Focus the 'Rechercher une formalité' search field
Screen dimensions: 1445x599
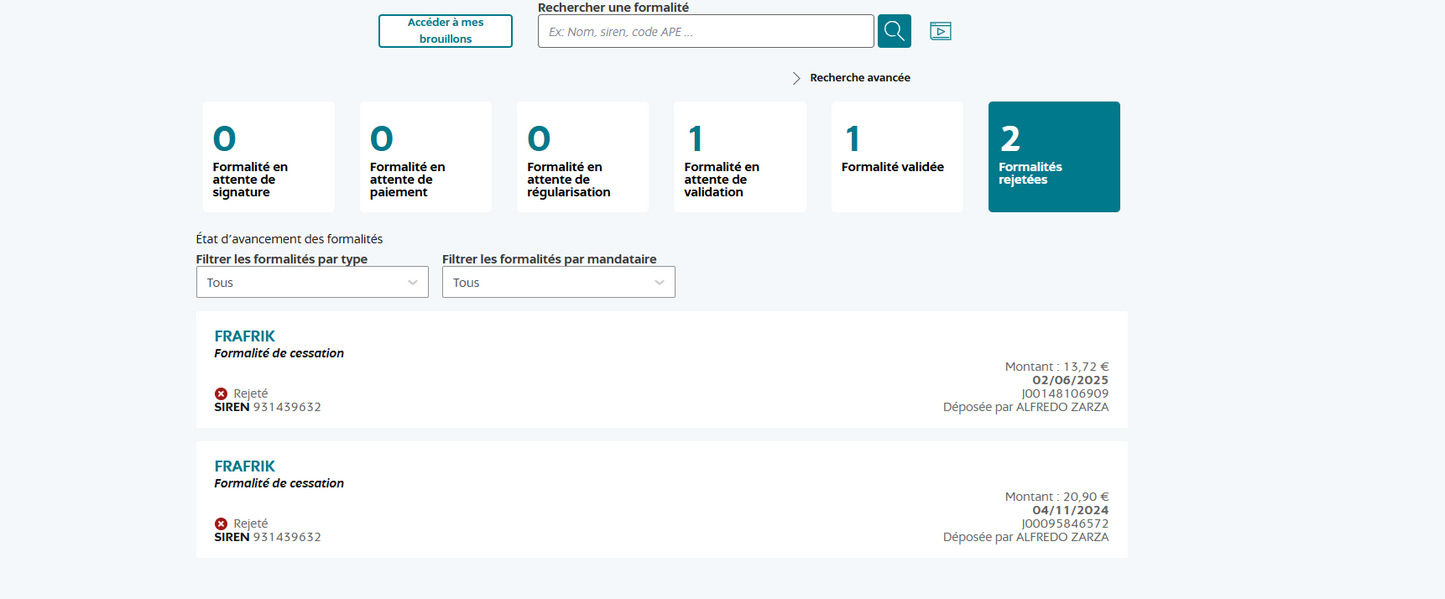pyautogui.click(x=705, y=31)
